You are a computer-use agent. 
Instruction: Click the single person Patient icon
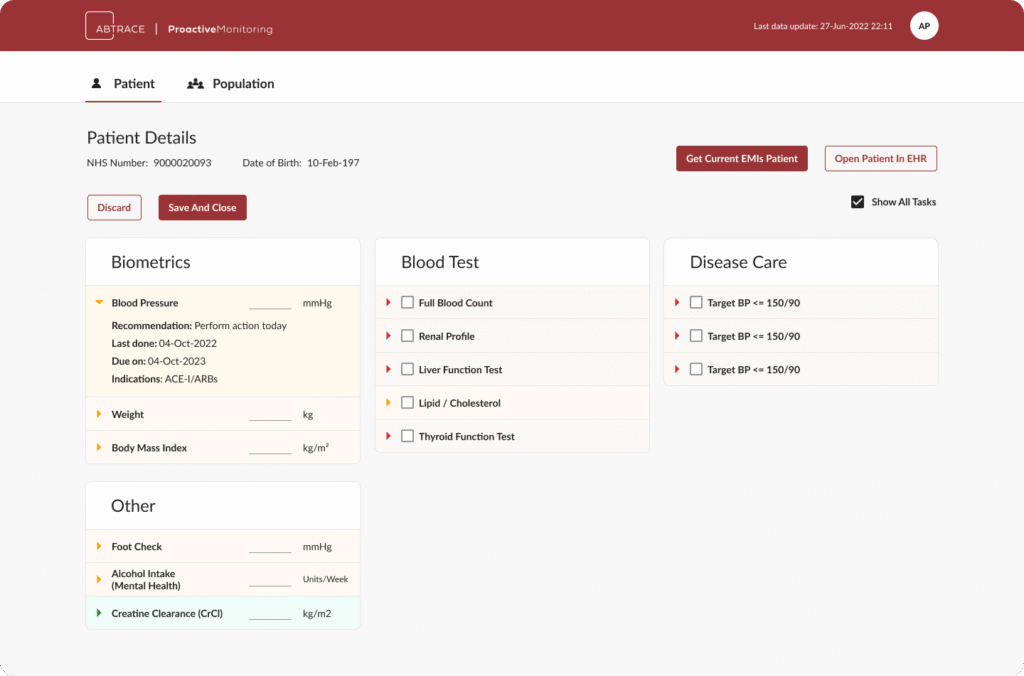[97, 84]
